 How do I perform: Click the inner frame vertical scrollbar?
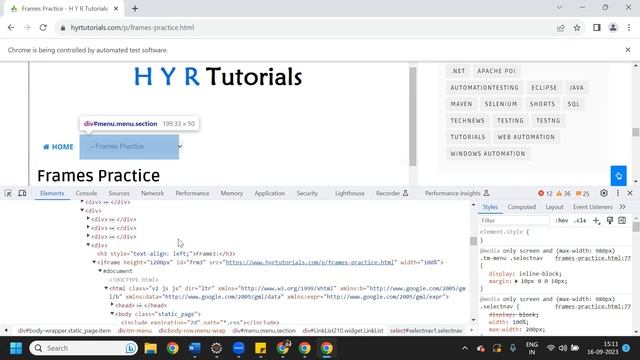point(413,116)
